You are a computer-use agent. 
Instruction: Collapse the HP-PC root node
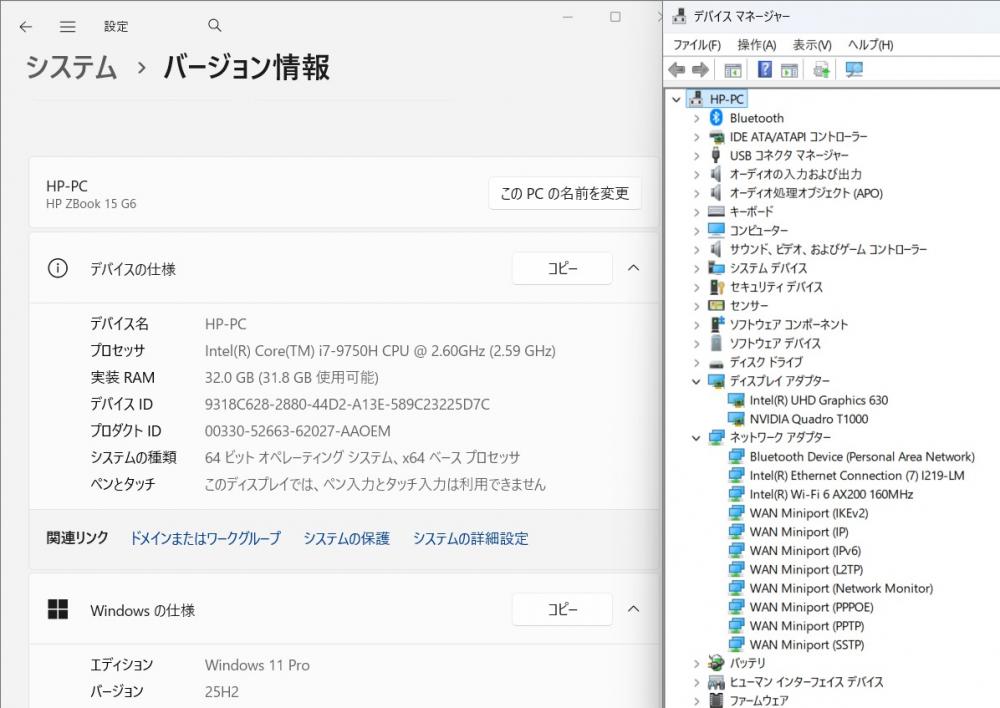tap(676, 100)
